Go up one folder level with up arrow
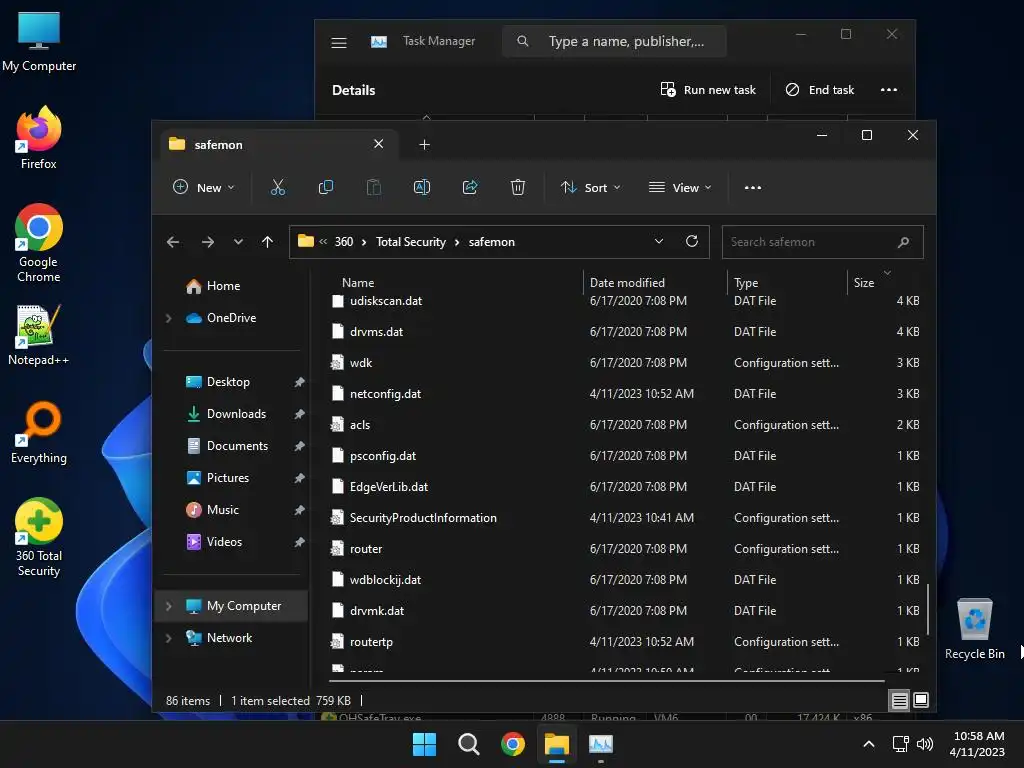Screen dimensions: 1024x768 (x=267, y=242)
